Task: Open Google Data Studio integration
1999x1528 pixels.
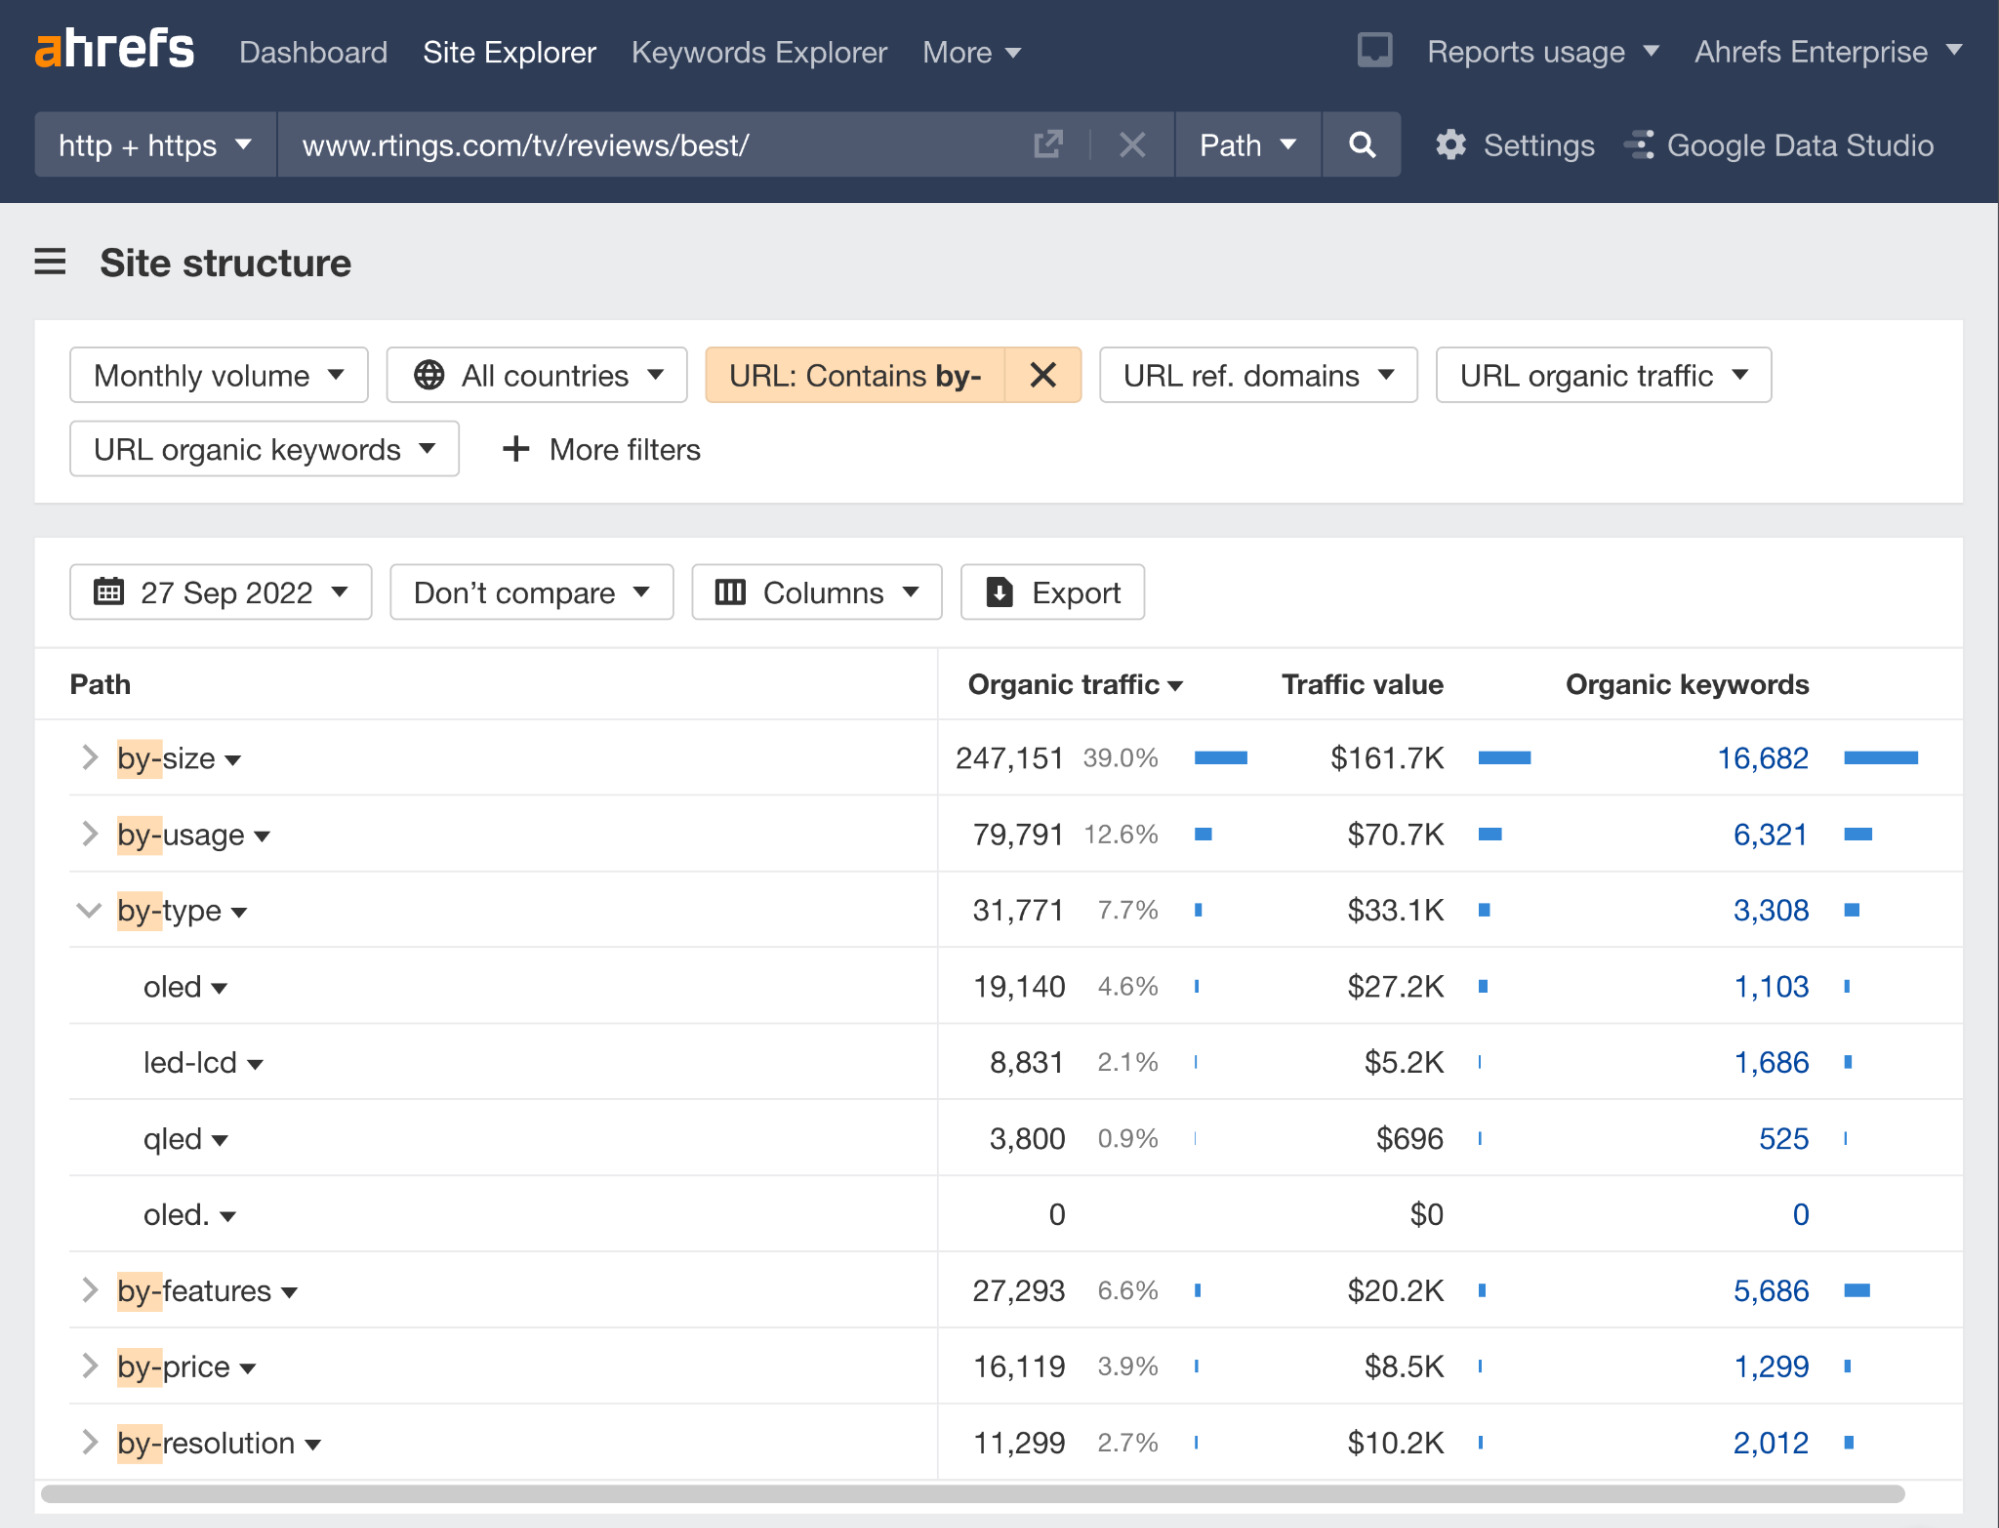Action: click(1779, 145)
